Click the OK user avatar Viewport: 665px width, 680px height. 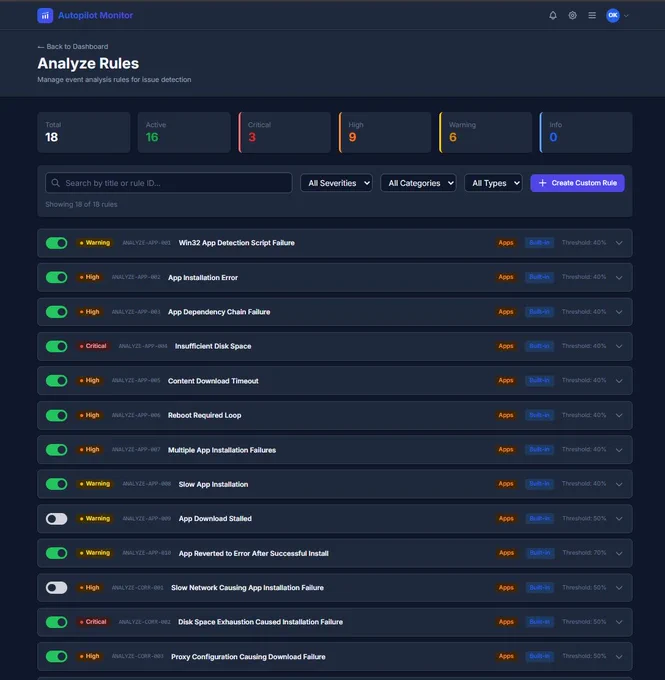[x=613, y=16]
